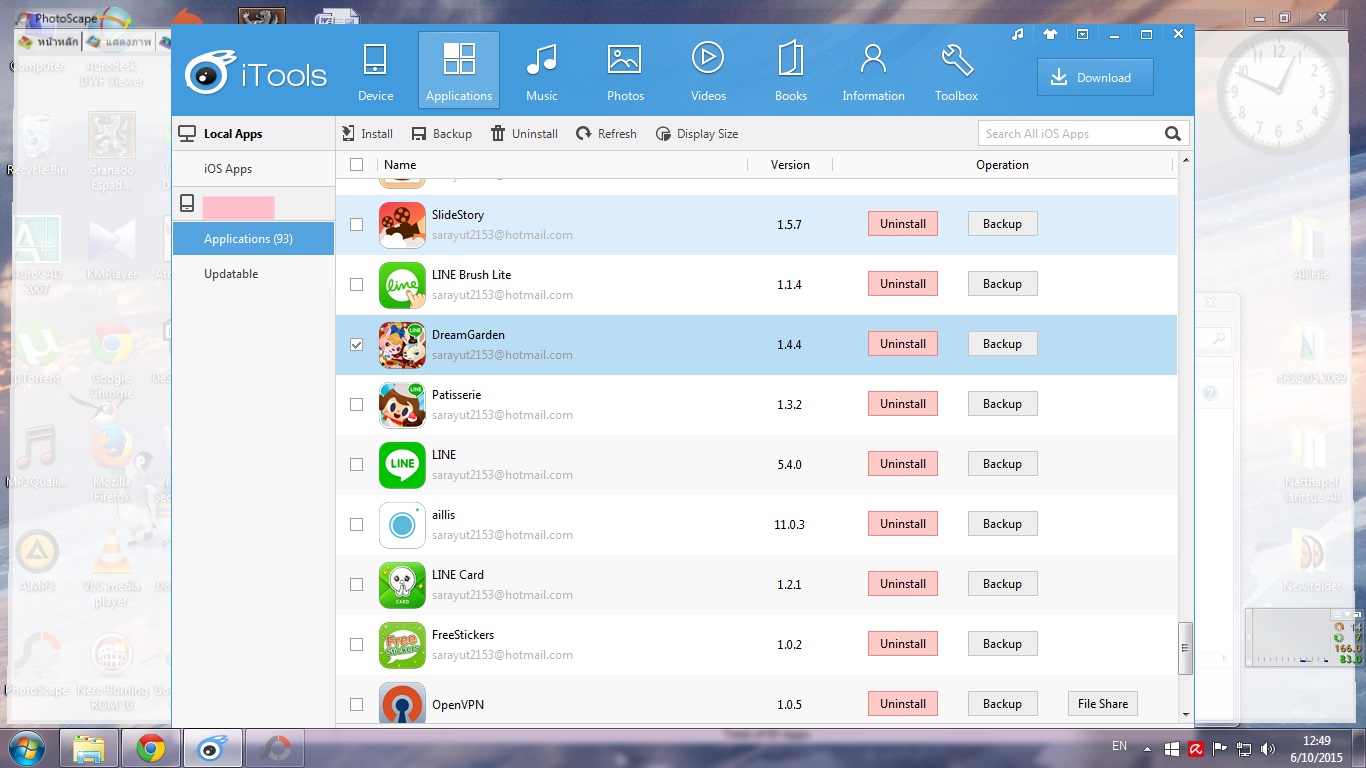
Task: Click the iTools logo
Action: click(256, 71)
